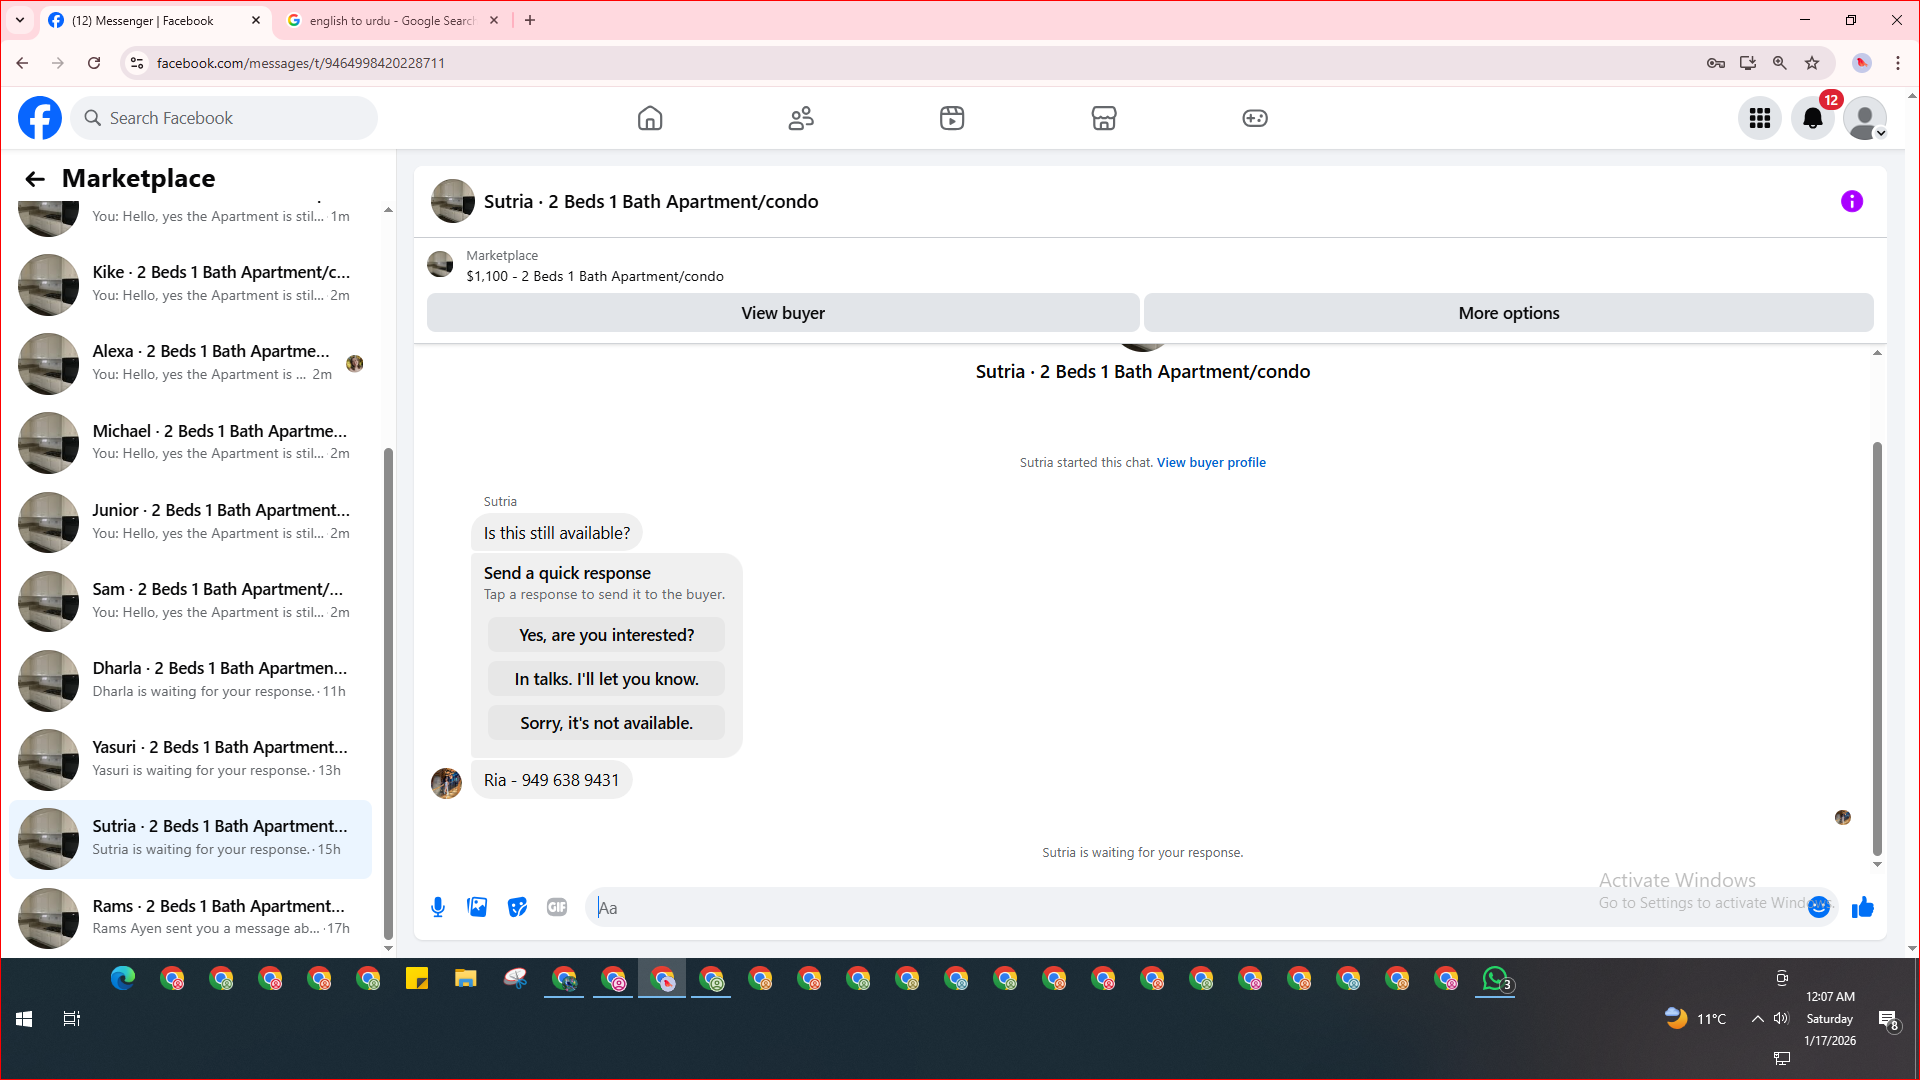Open Facebook notifications bell
1920x1080 pixels.
(x=1812, y=118)
